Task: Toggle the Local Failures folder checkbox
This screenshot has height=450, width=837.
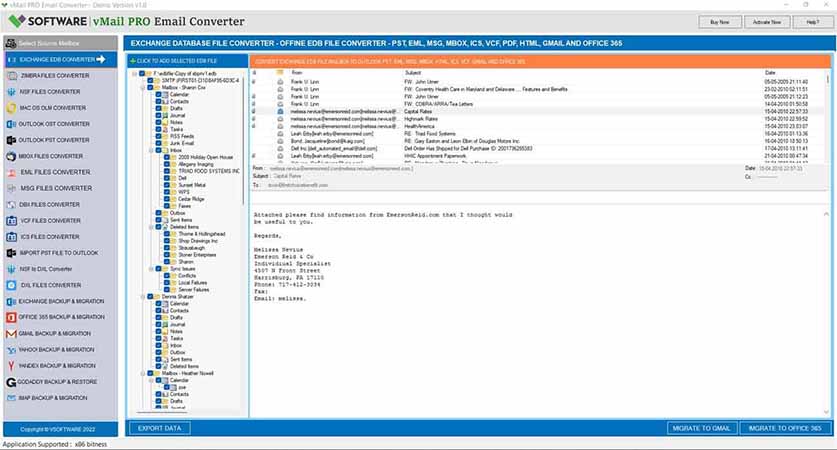Action: pos(167,283)
